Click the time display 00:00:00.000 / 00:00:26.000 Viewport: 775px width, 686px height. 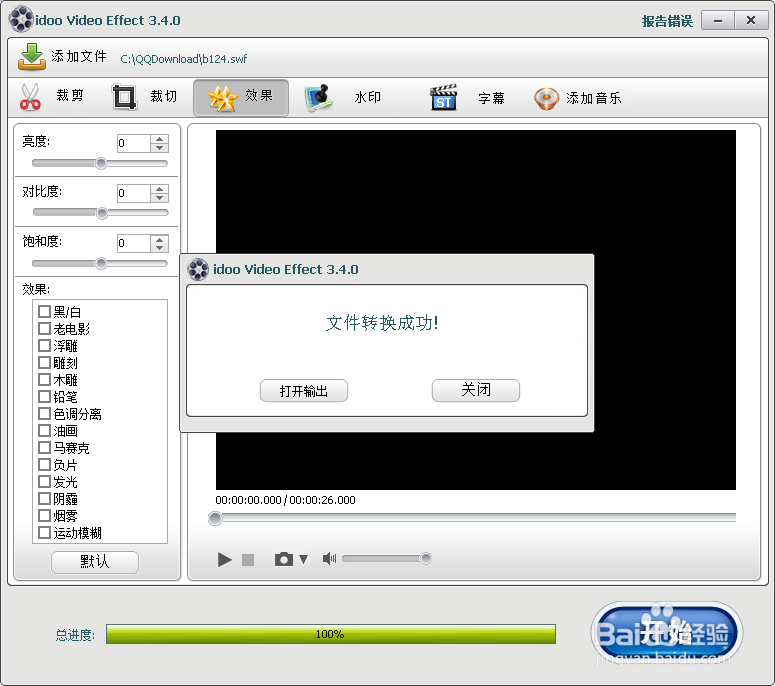(x=285, y=500)
